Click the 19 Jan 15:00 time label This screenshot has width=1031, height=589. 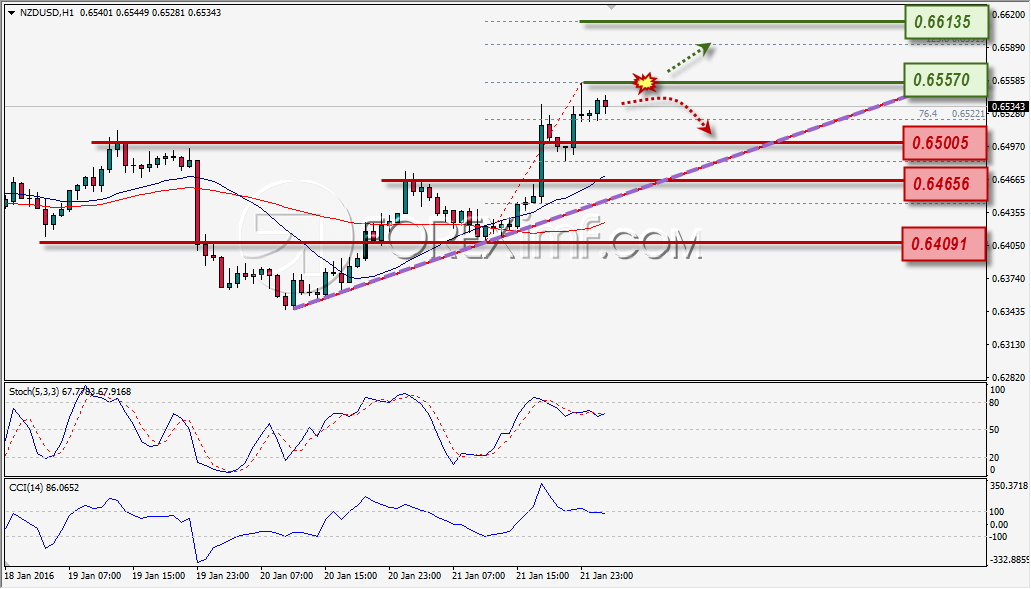158,576
